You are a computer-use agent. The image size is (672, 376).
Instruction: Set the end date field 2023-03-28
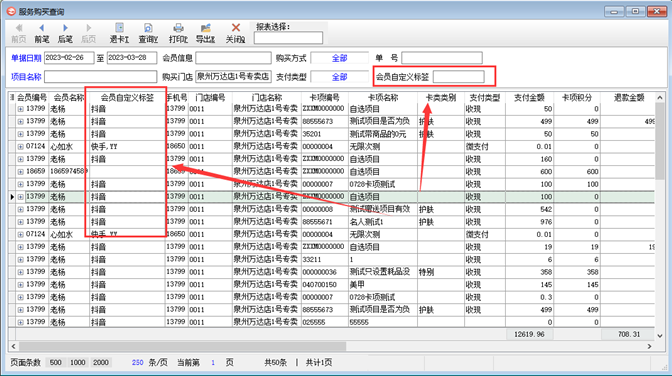coord(132,58)
